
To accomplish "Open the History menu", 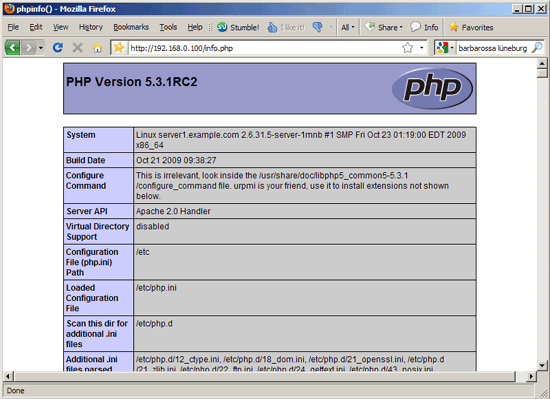I will click(x=90, y=27).
